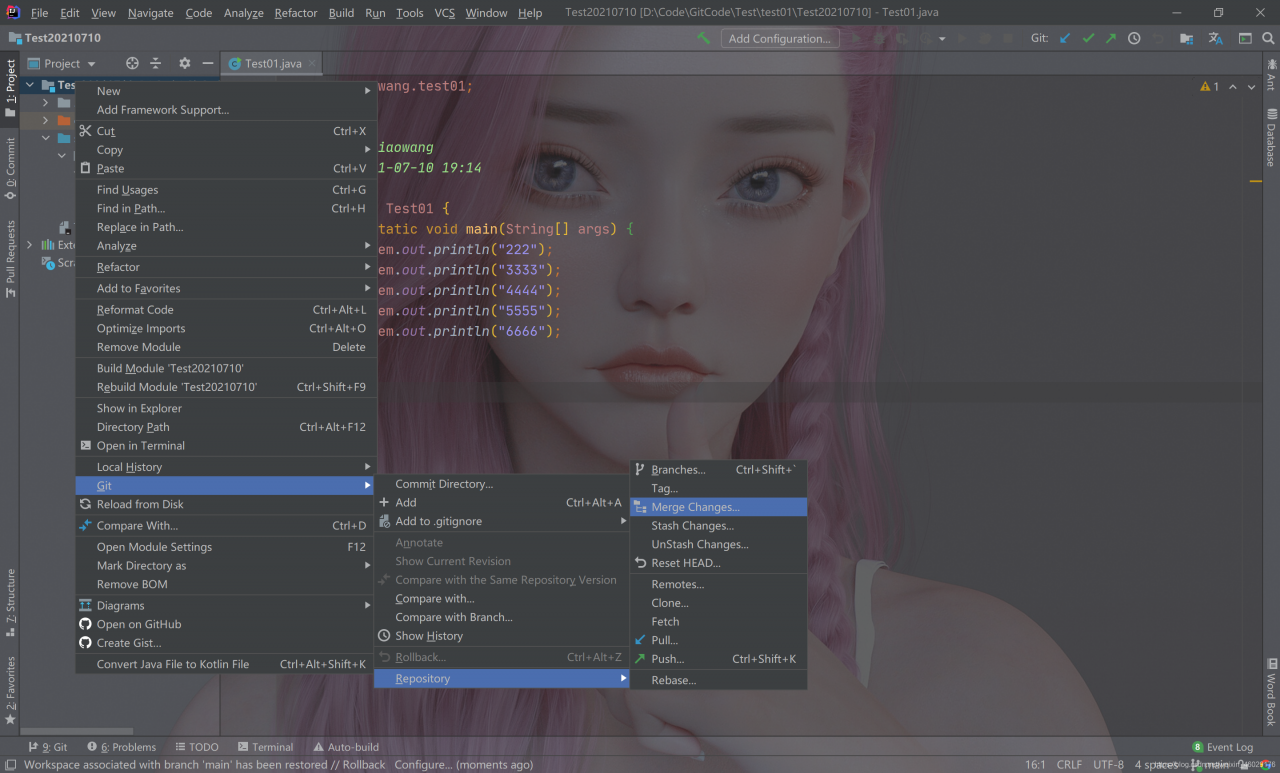Click the Search Everywhere magnifier icon

tap(1269, 38)
